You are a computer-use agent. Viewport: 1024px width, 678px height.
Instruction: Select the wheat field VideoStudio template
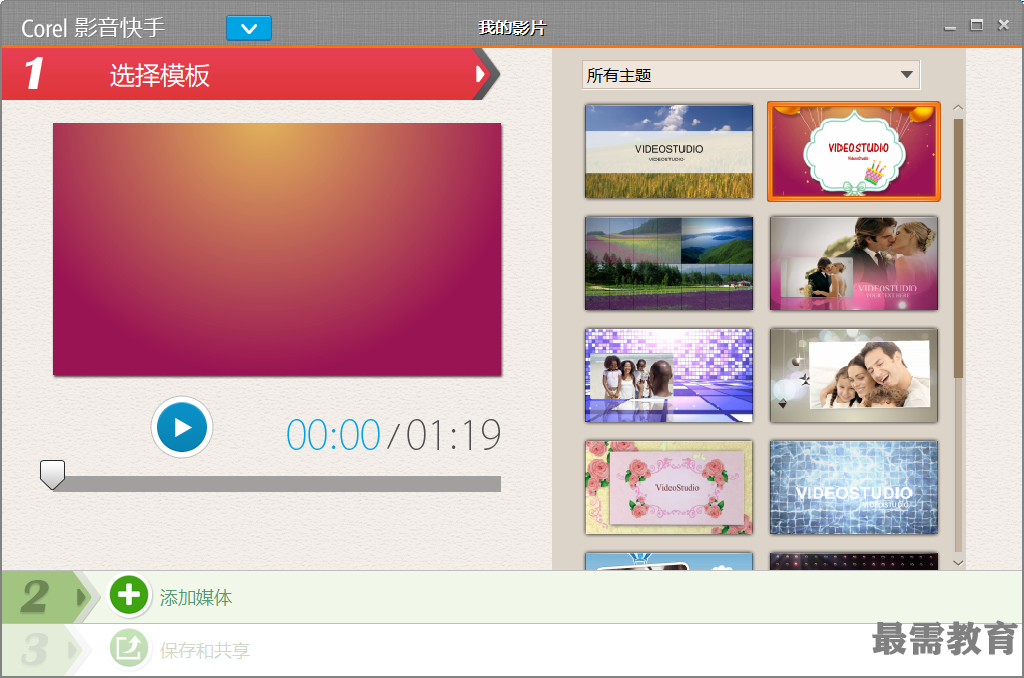pyautogui.click(x=669, y=152)
